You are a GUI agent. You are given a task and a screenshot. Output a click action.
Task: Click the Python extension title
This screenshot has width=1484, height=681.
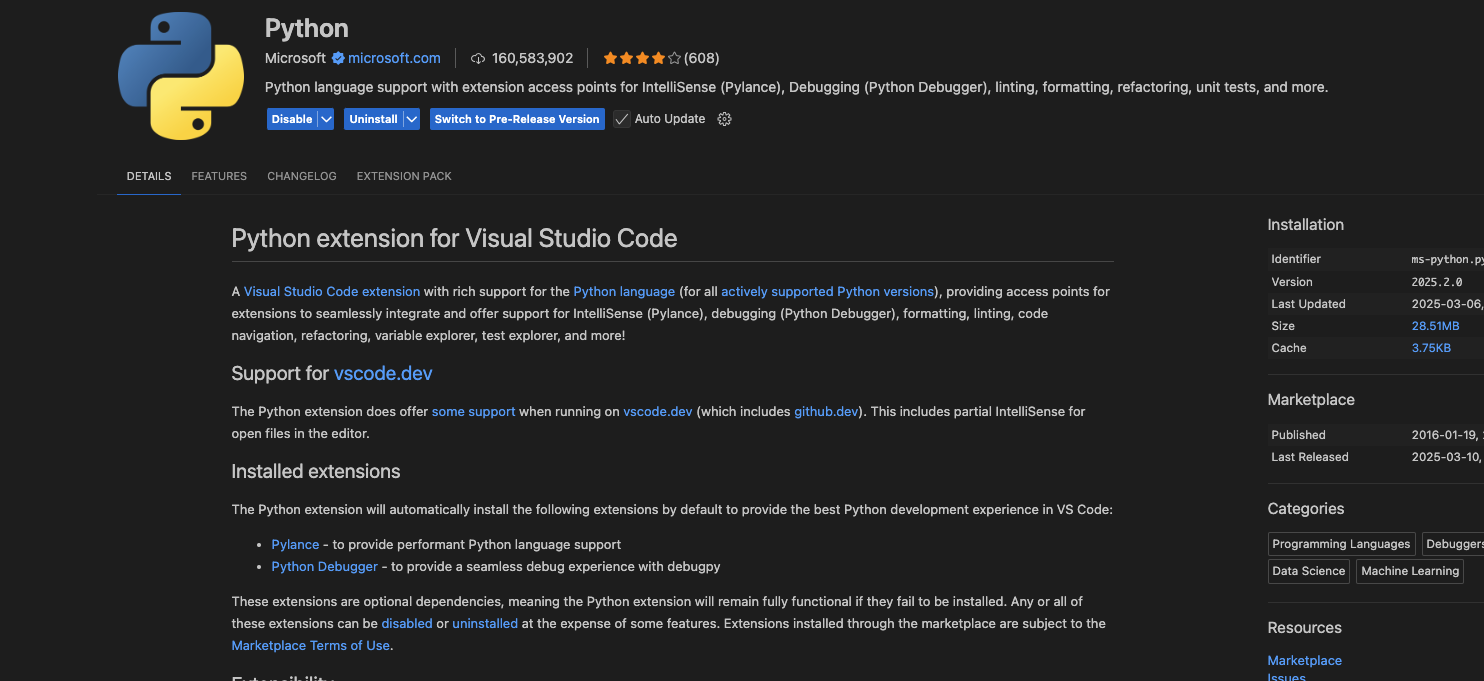coord(307,27)
